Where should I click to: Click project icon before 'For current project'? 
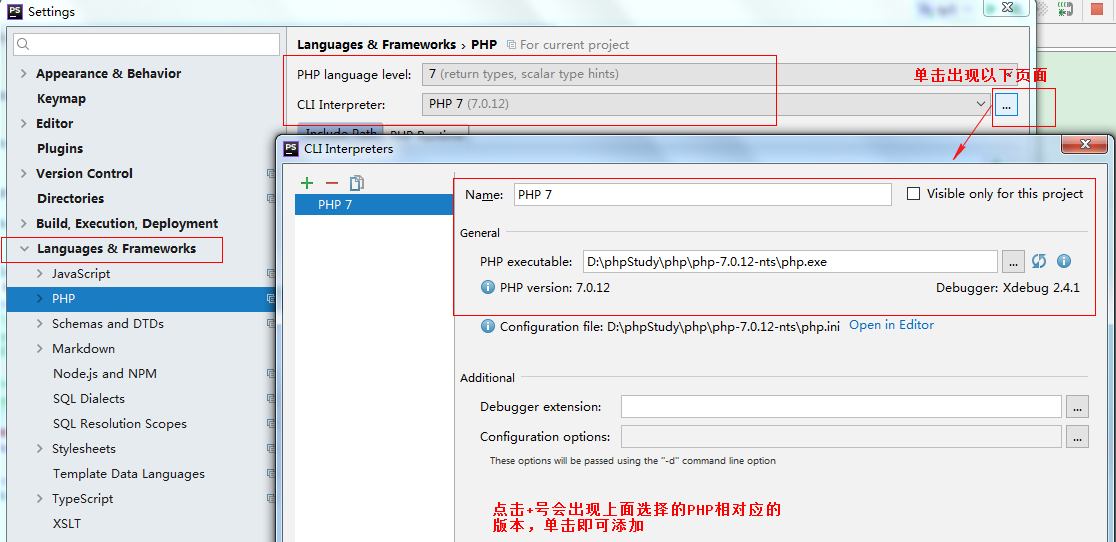pos(511,44)
